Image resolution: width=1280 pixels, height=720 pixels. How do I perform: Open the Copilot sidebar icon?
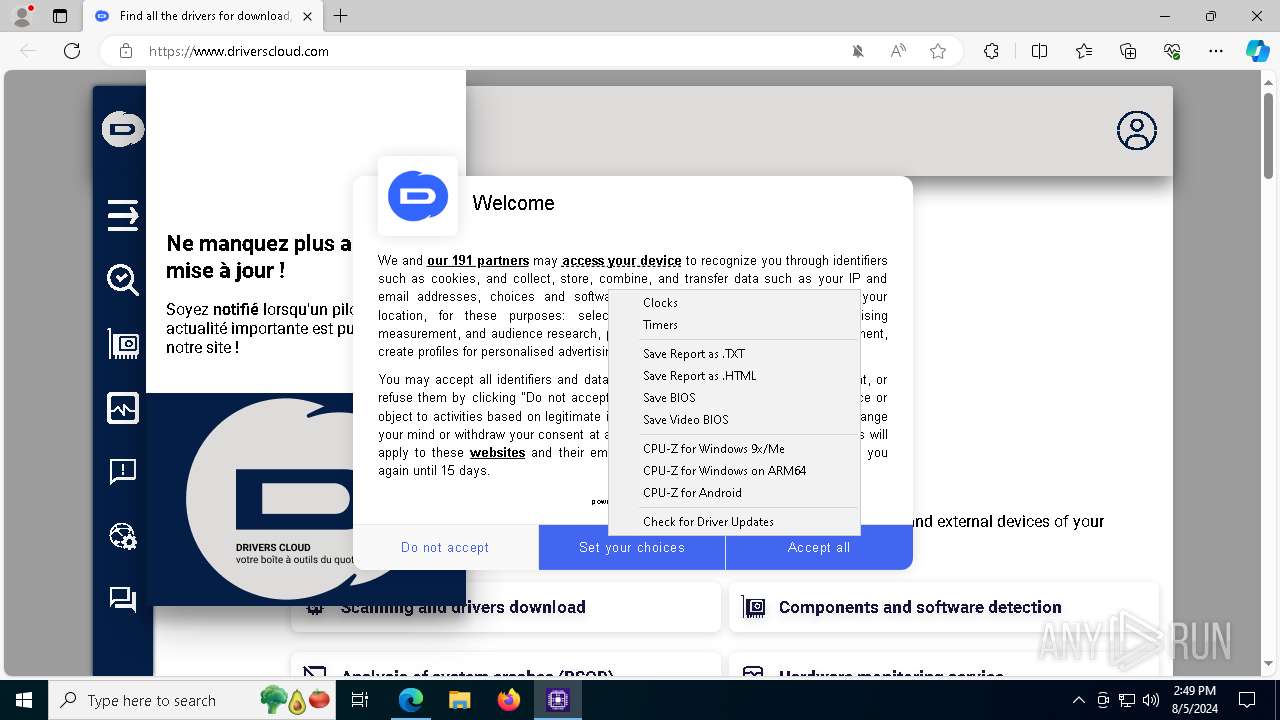(x=1257, y=51)
